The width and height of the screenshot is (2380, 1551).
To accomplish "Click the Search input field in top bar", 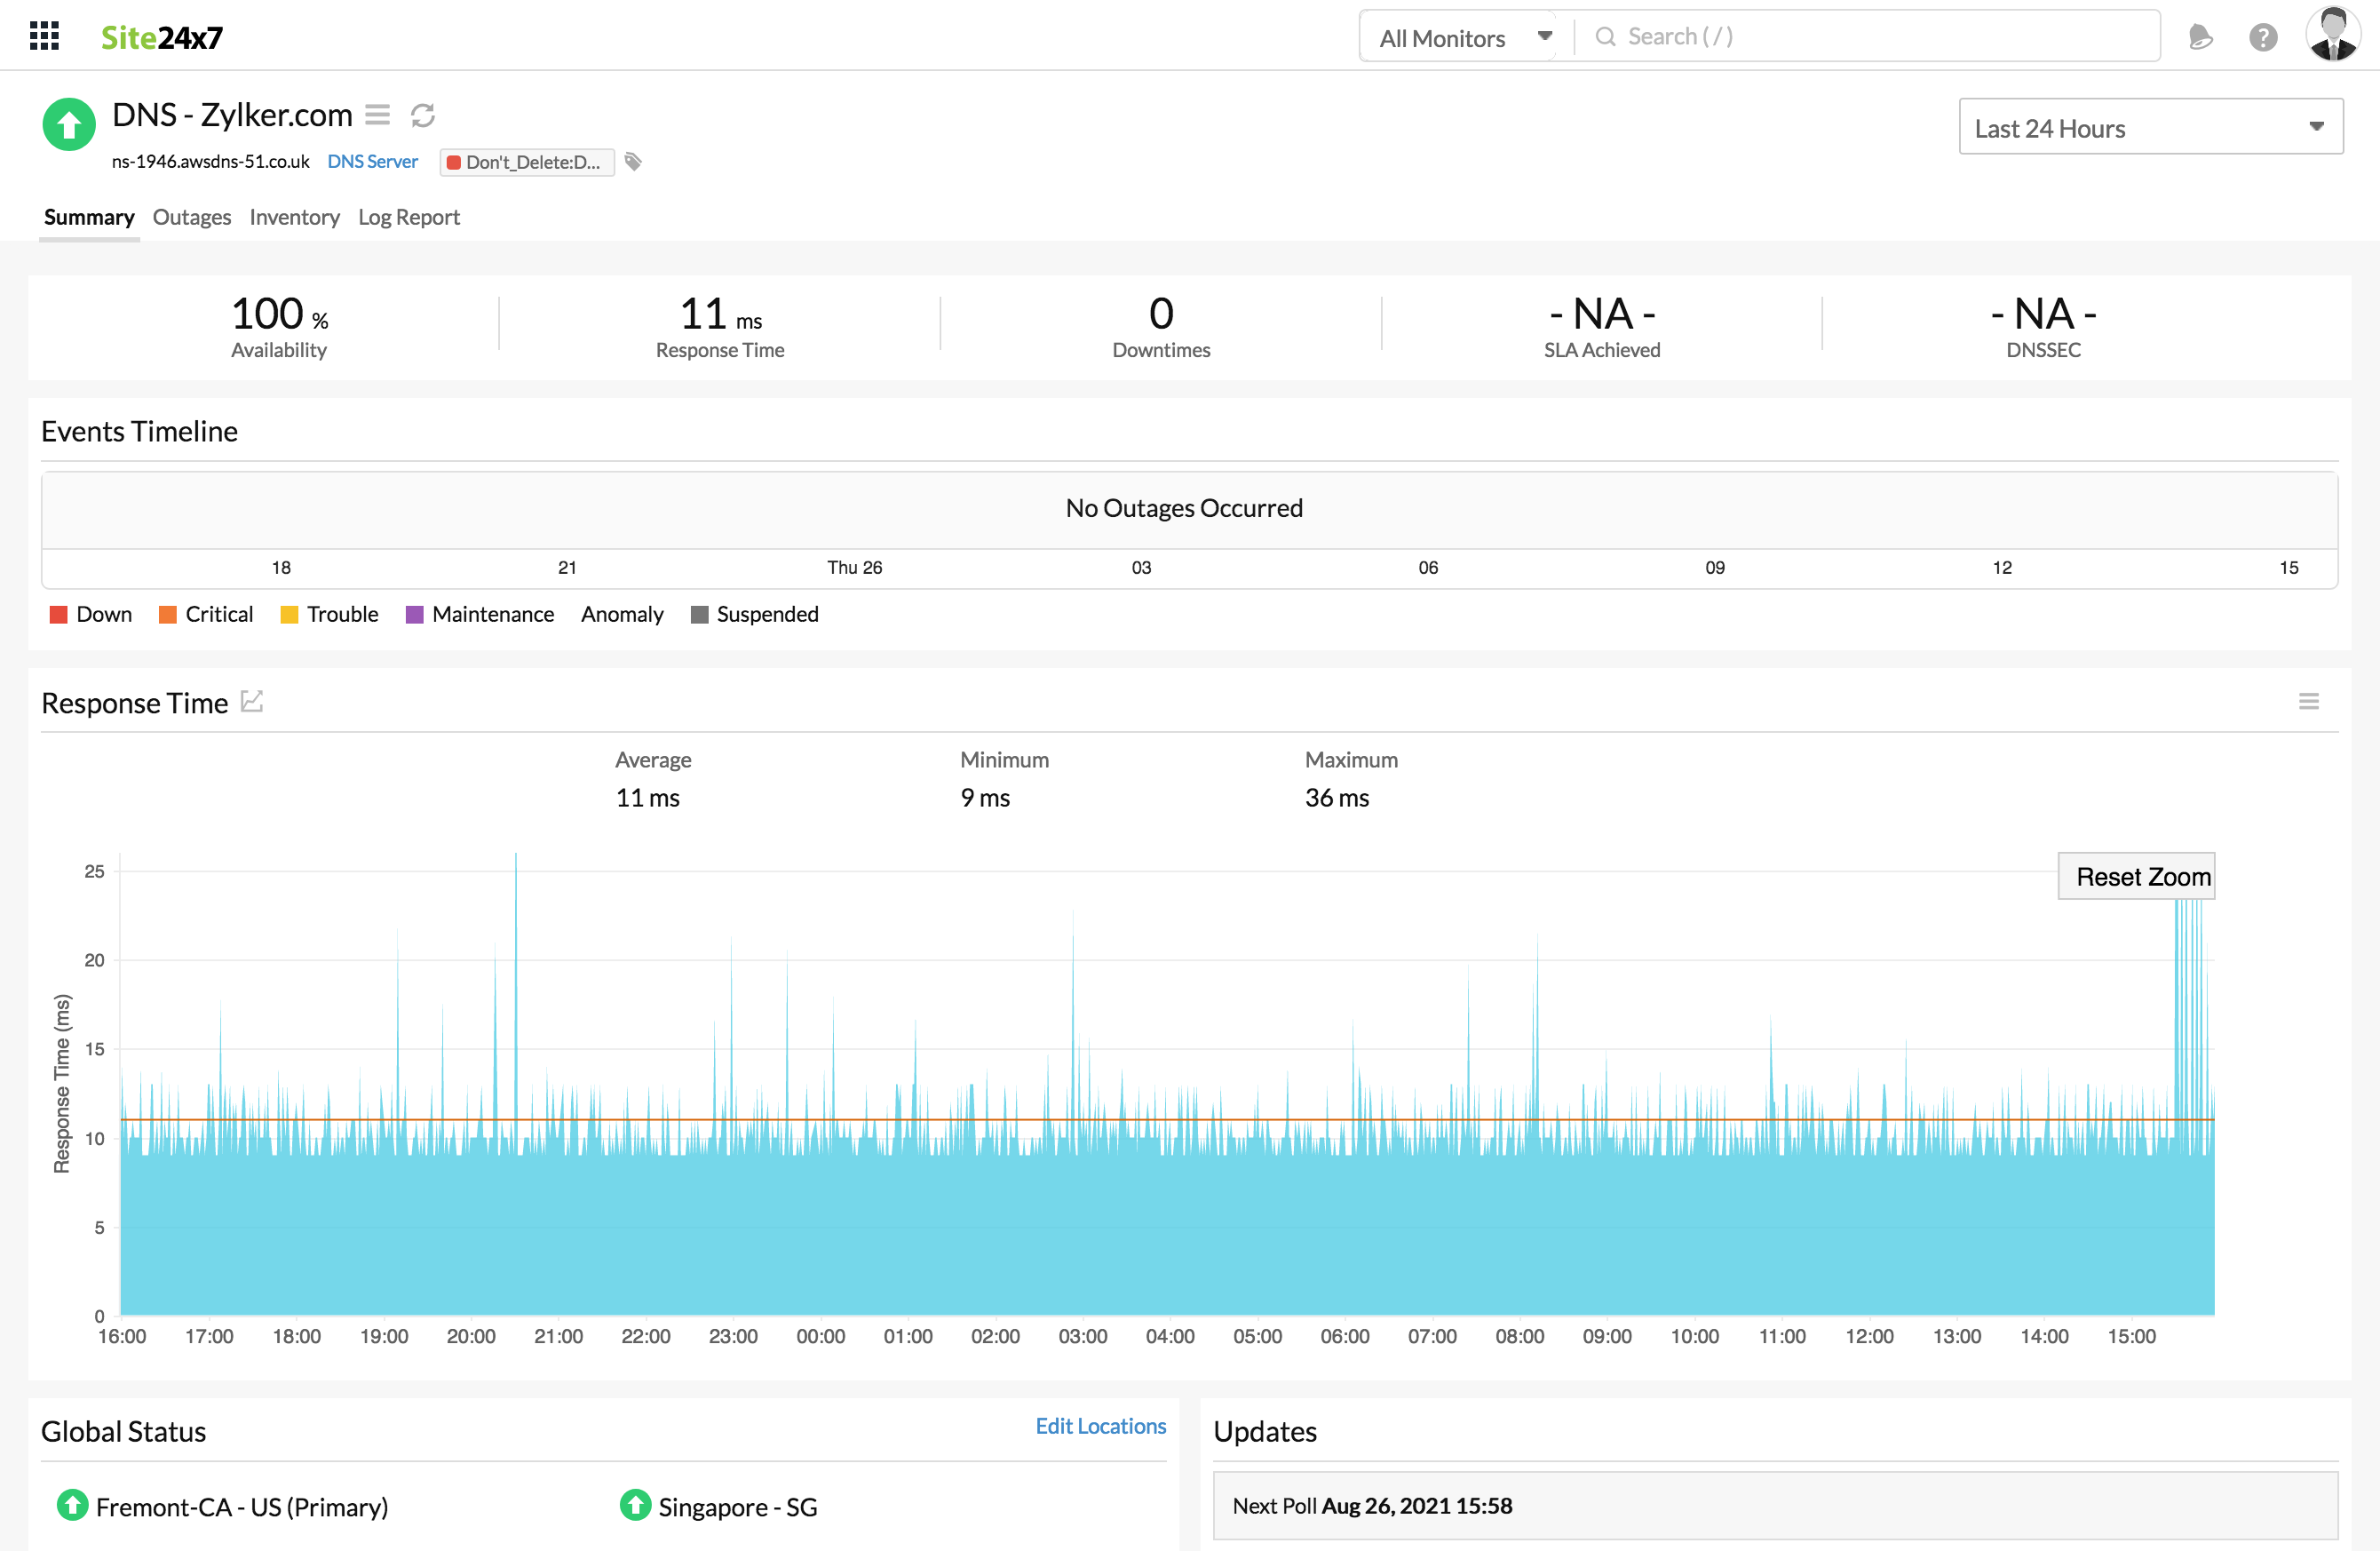I will 1863,35.
